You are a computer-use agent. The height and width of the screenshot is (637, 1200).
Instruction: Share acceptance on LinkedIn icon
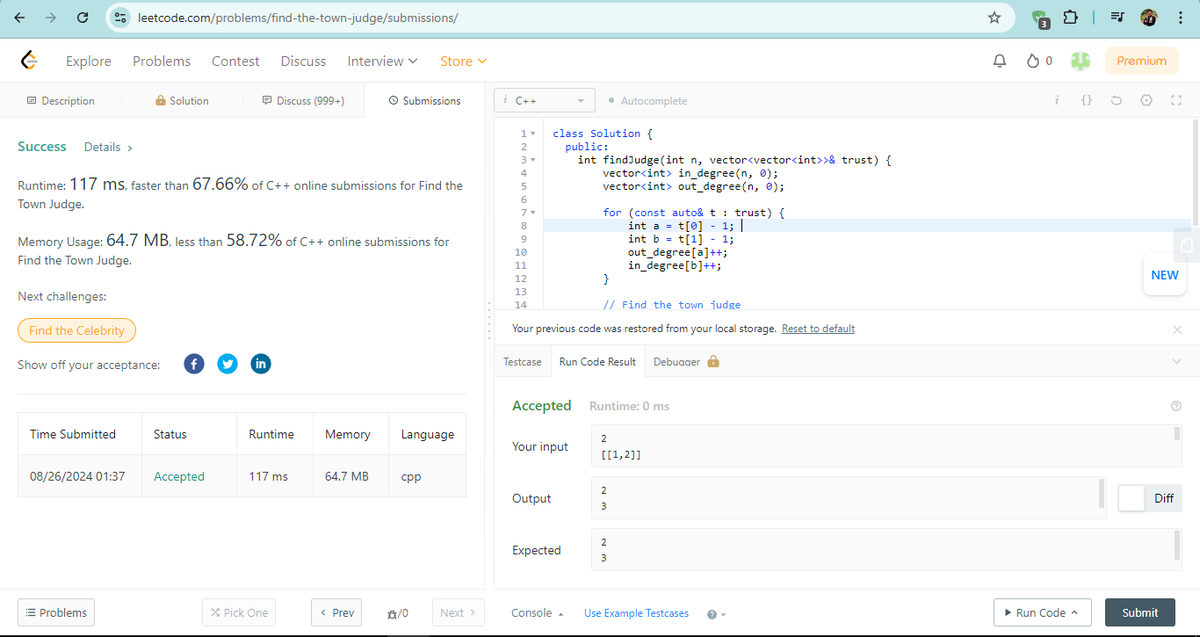click(260, 364)
